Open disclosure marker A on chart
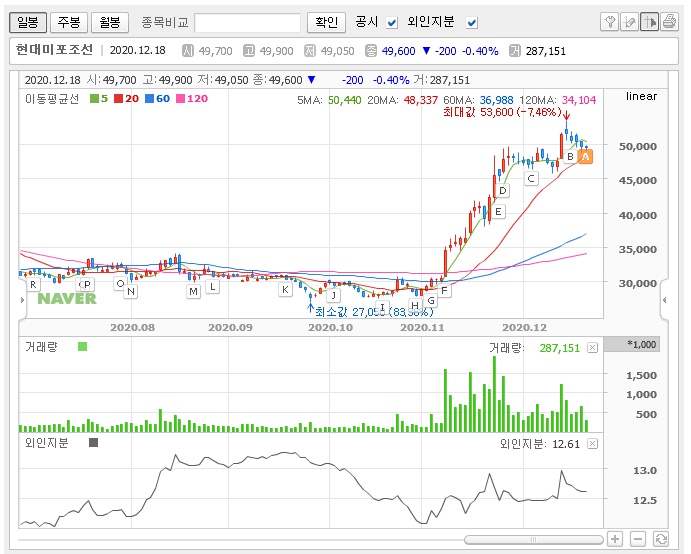The width and height of the screenshot is (691, 554). point(585,156)
